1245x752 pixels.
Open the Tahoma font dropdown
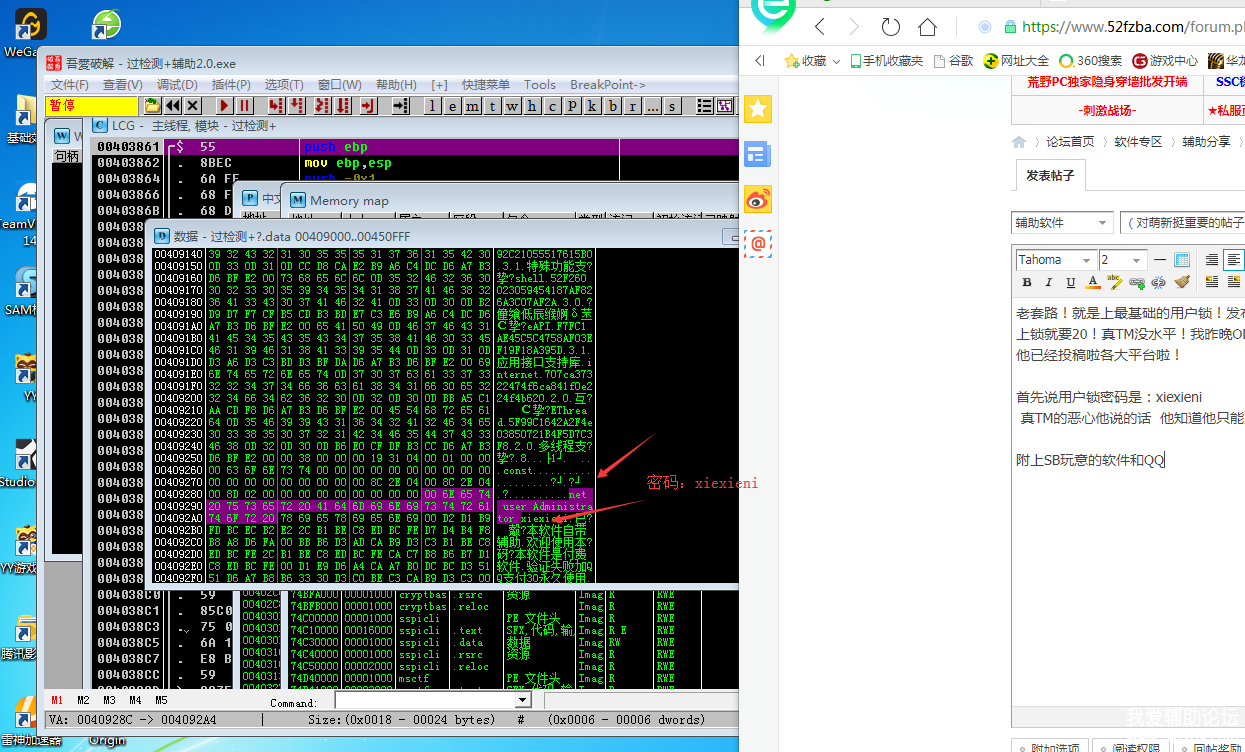click(1055, 260)
